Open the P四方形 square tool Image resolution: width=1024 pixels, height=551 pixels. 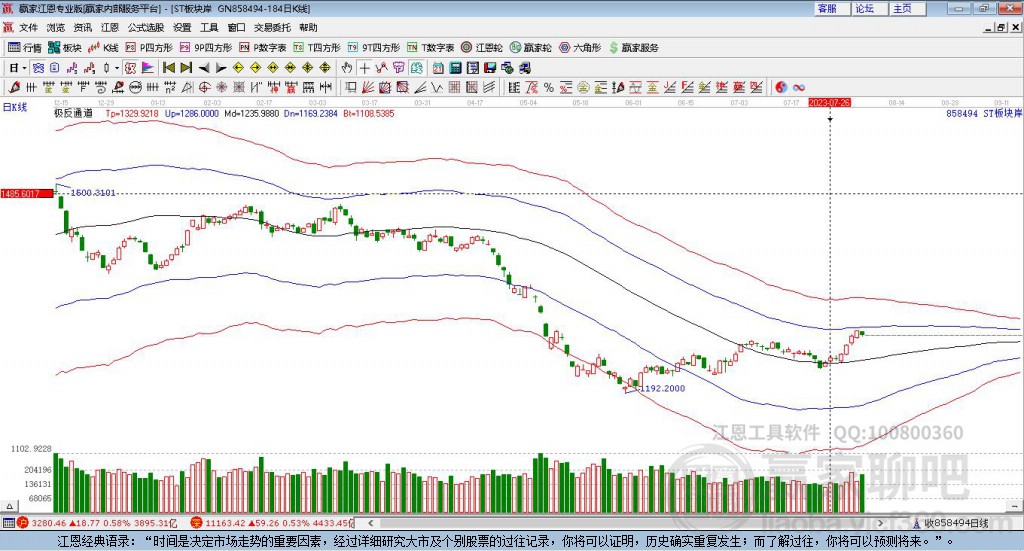149,47
